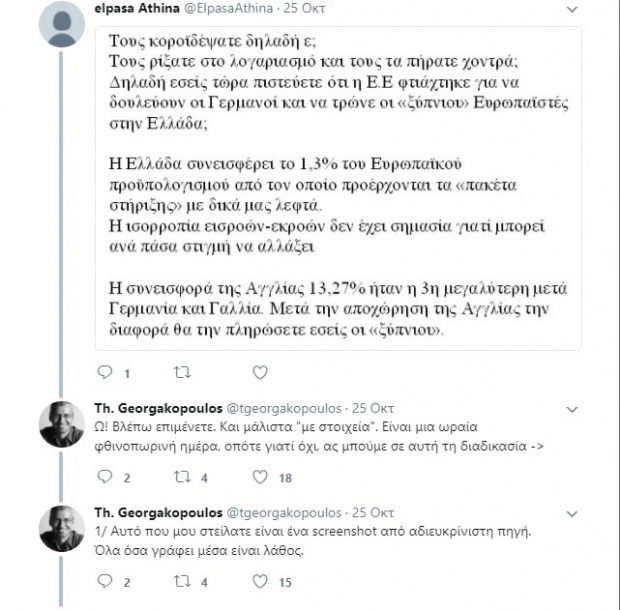Like elpasa Athina's tweet

(x=259, y=373)
